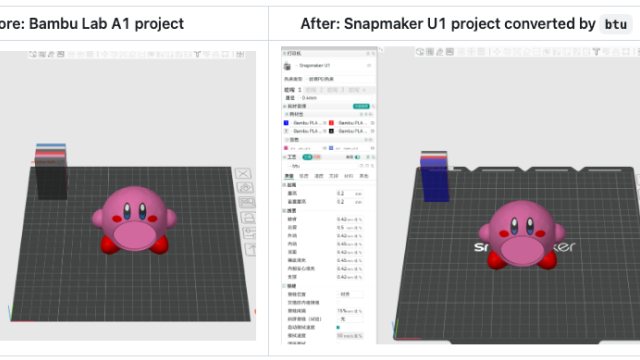Click the black filament color swatch
Viewport: 640px width, 360px height.
tap(331, 131)
